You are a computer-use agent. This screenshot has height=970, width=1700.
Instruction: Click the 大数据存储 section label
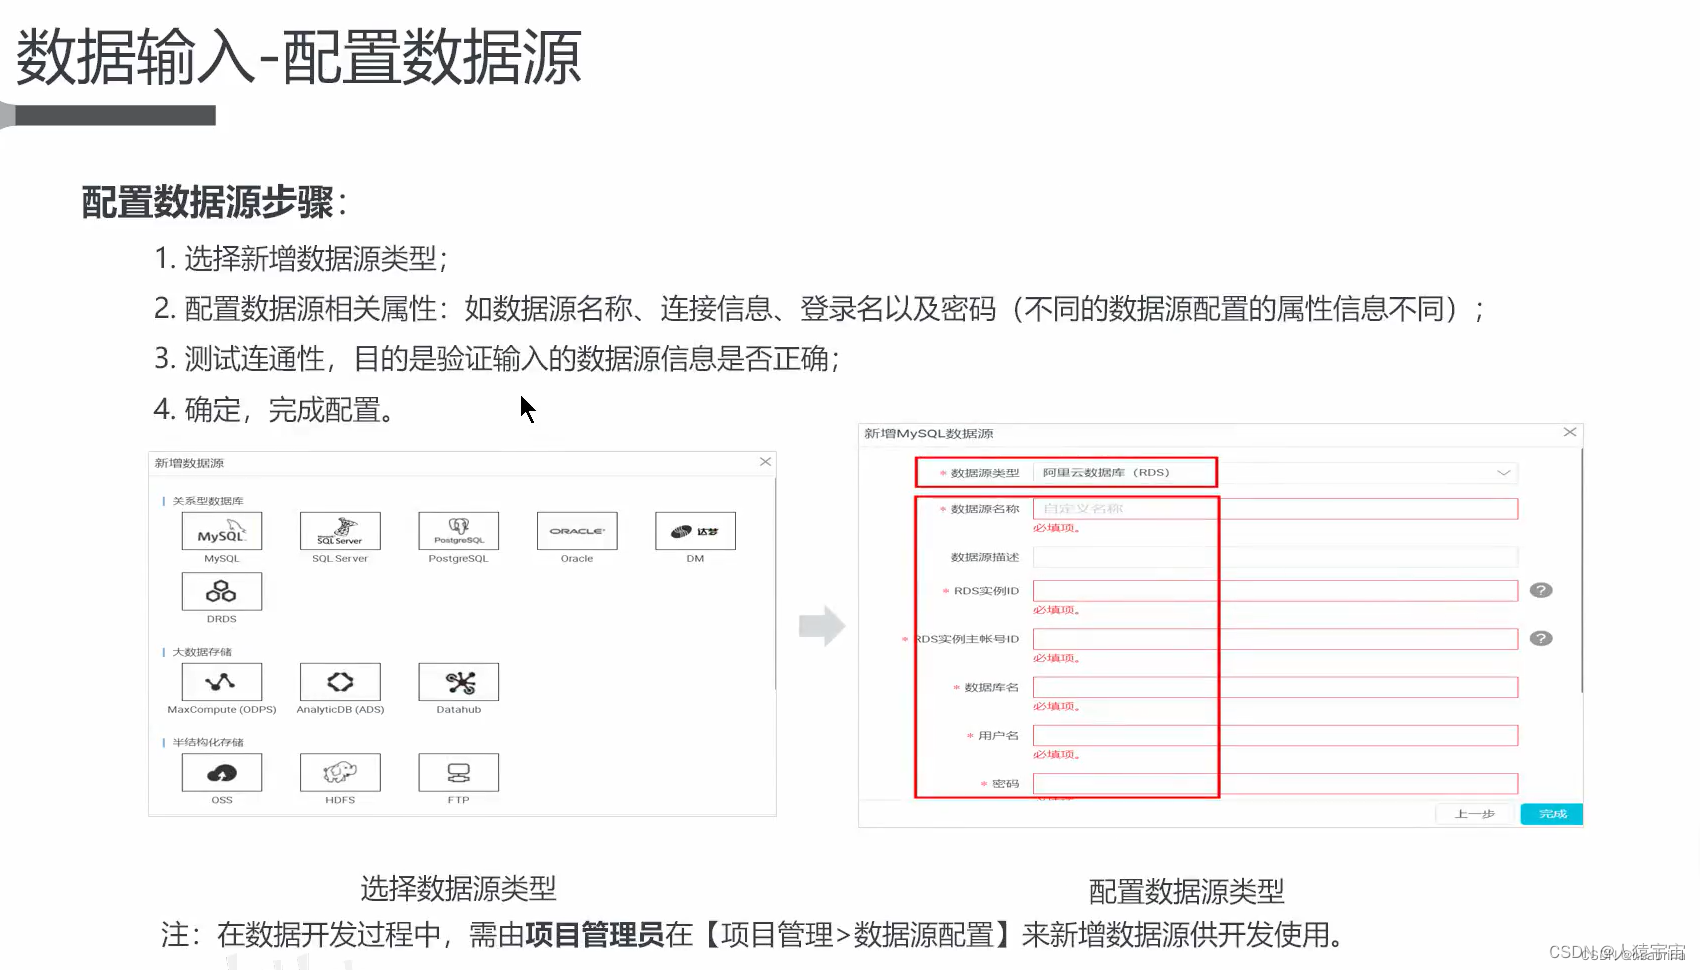202,652
